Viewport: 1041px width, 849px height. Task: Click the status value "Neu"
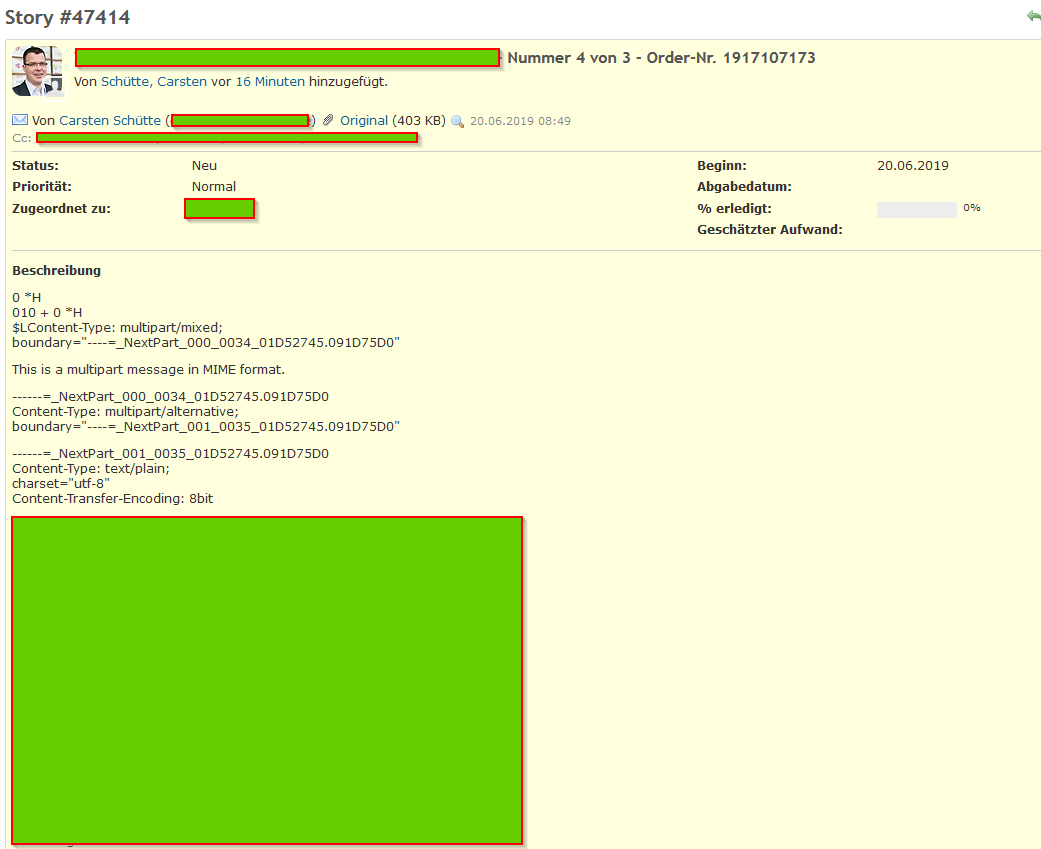point(204,166)
